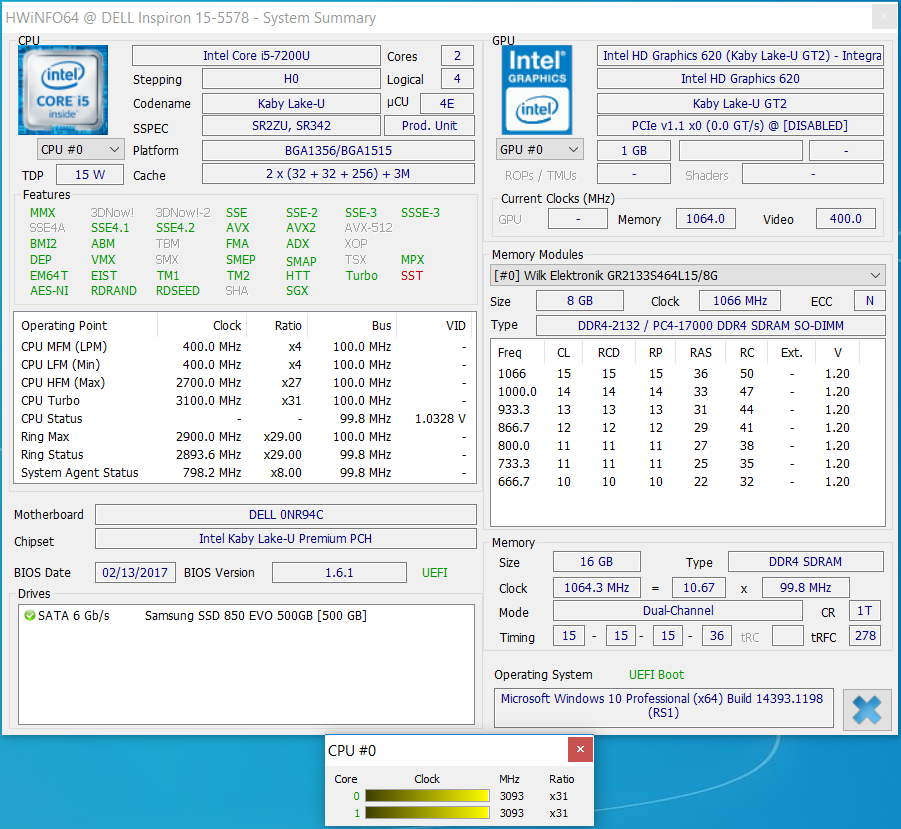
Task: Click the green UEFI Boot label
Action: pos(656,675)
